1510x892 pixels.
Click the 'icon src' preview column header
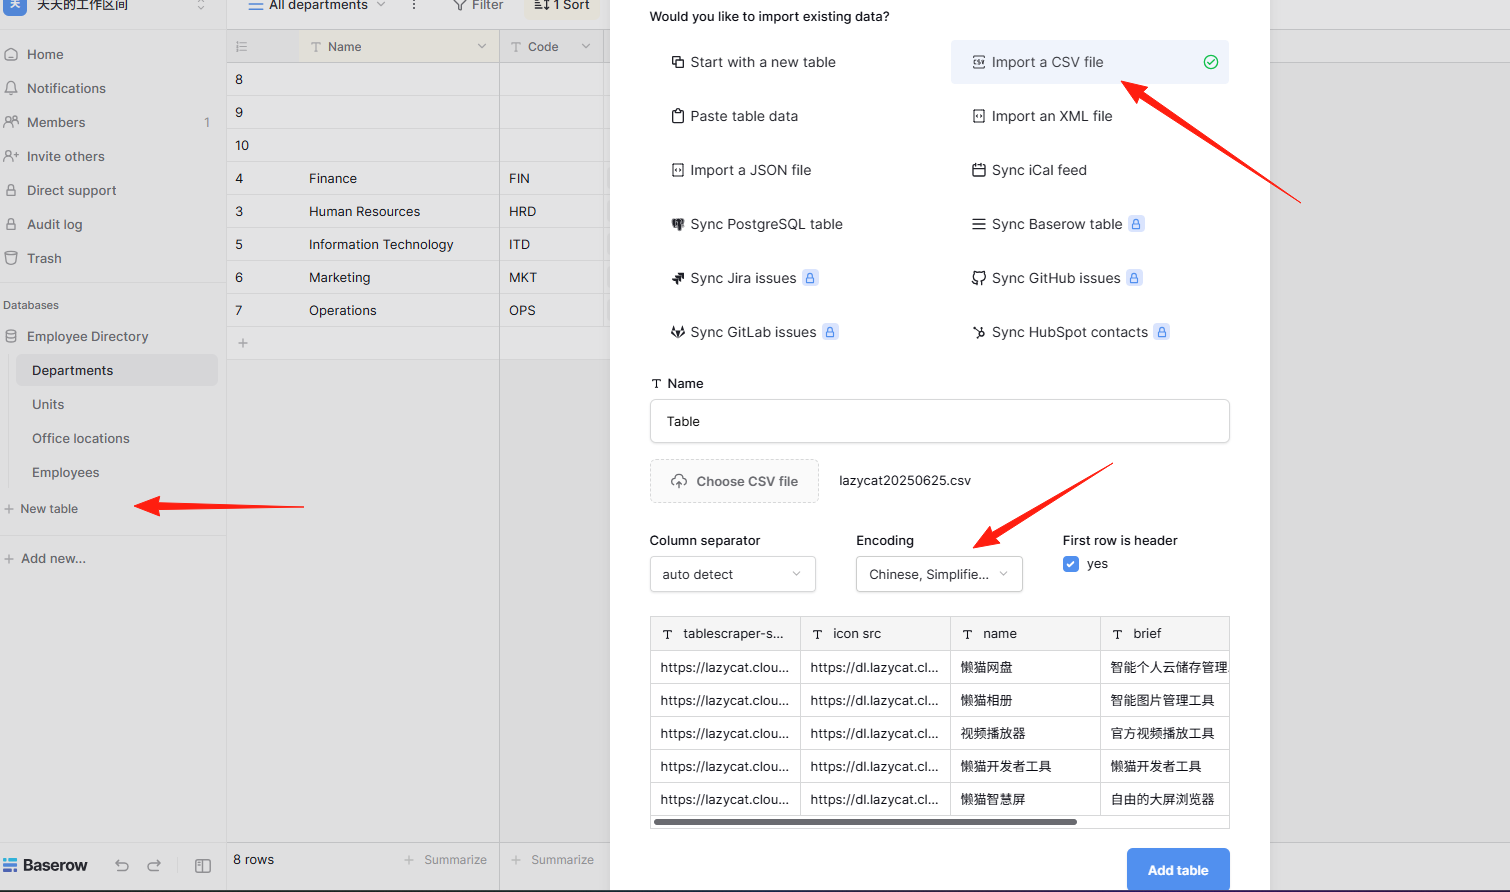coord(875,634)
